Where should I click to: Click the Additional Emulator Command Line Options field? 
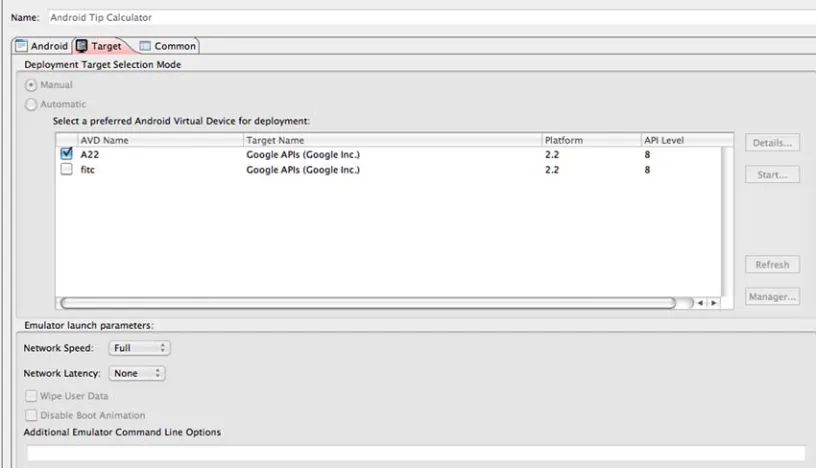coord(416,453)
